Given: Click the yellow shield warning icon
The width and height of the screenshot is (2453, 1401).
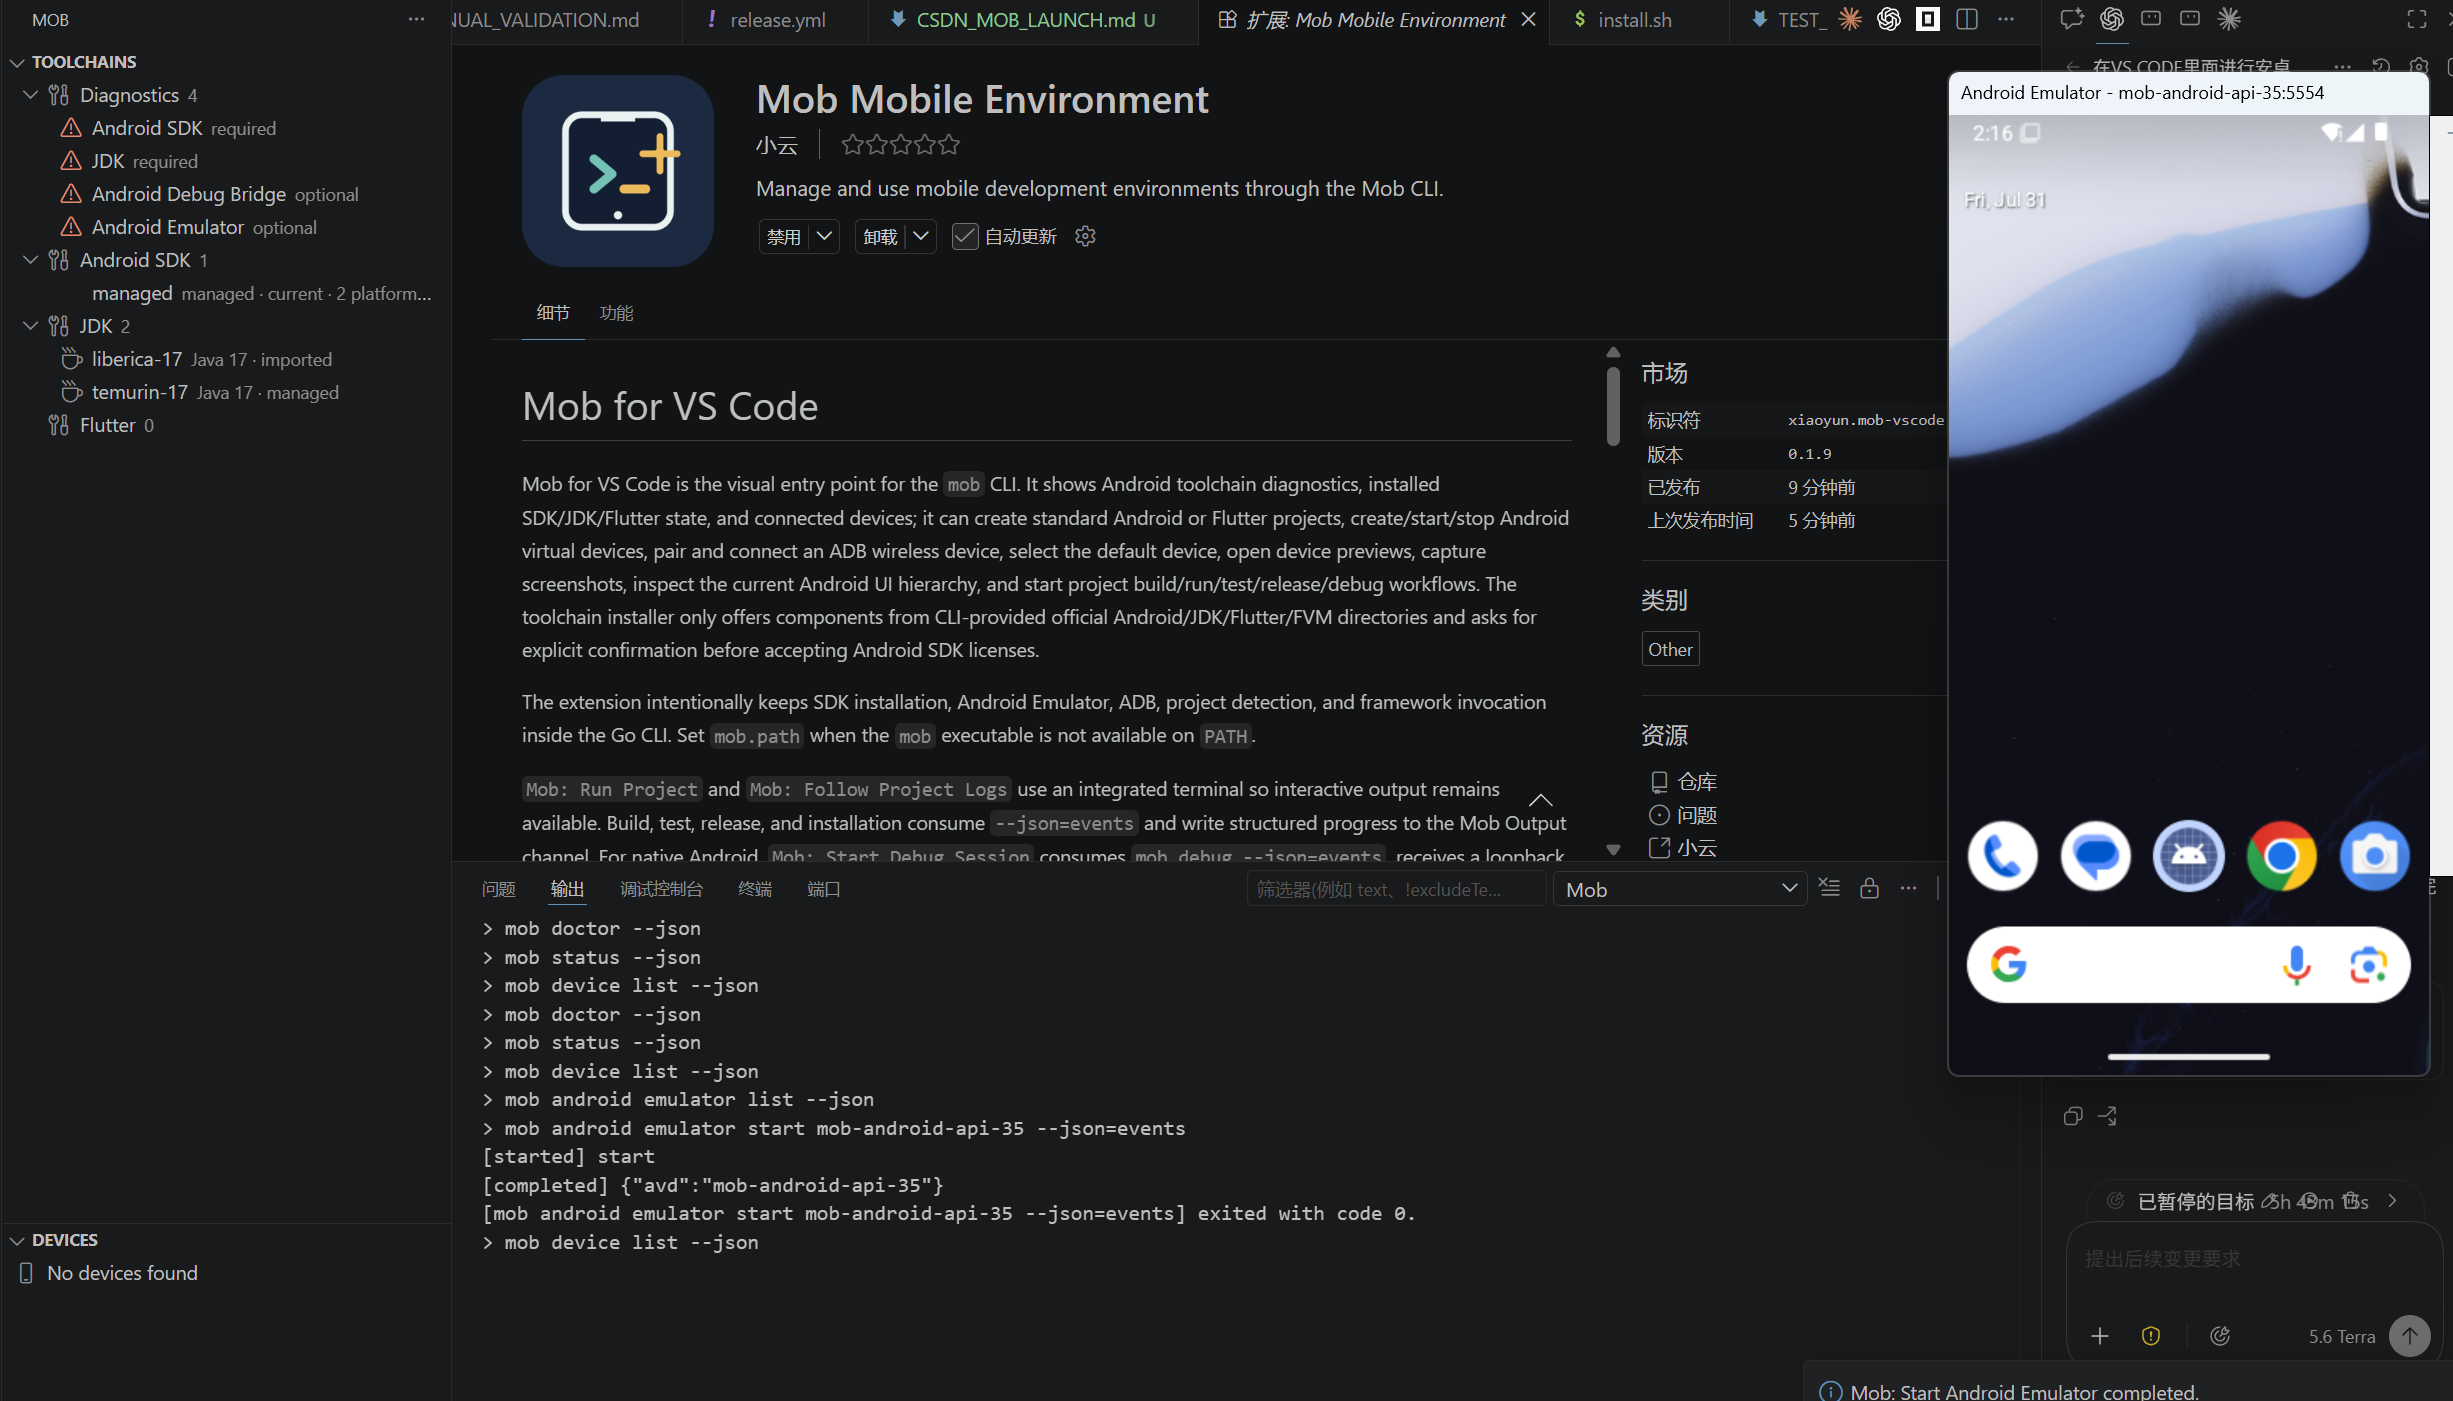Looking at the screenshot, I should coord(2150,1336).
